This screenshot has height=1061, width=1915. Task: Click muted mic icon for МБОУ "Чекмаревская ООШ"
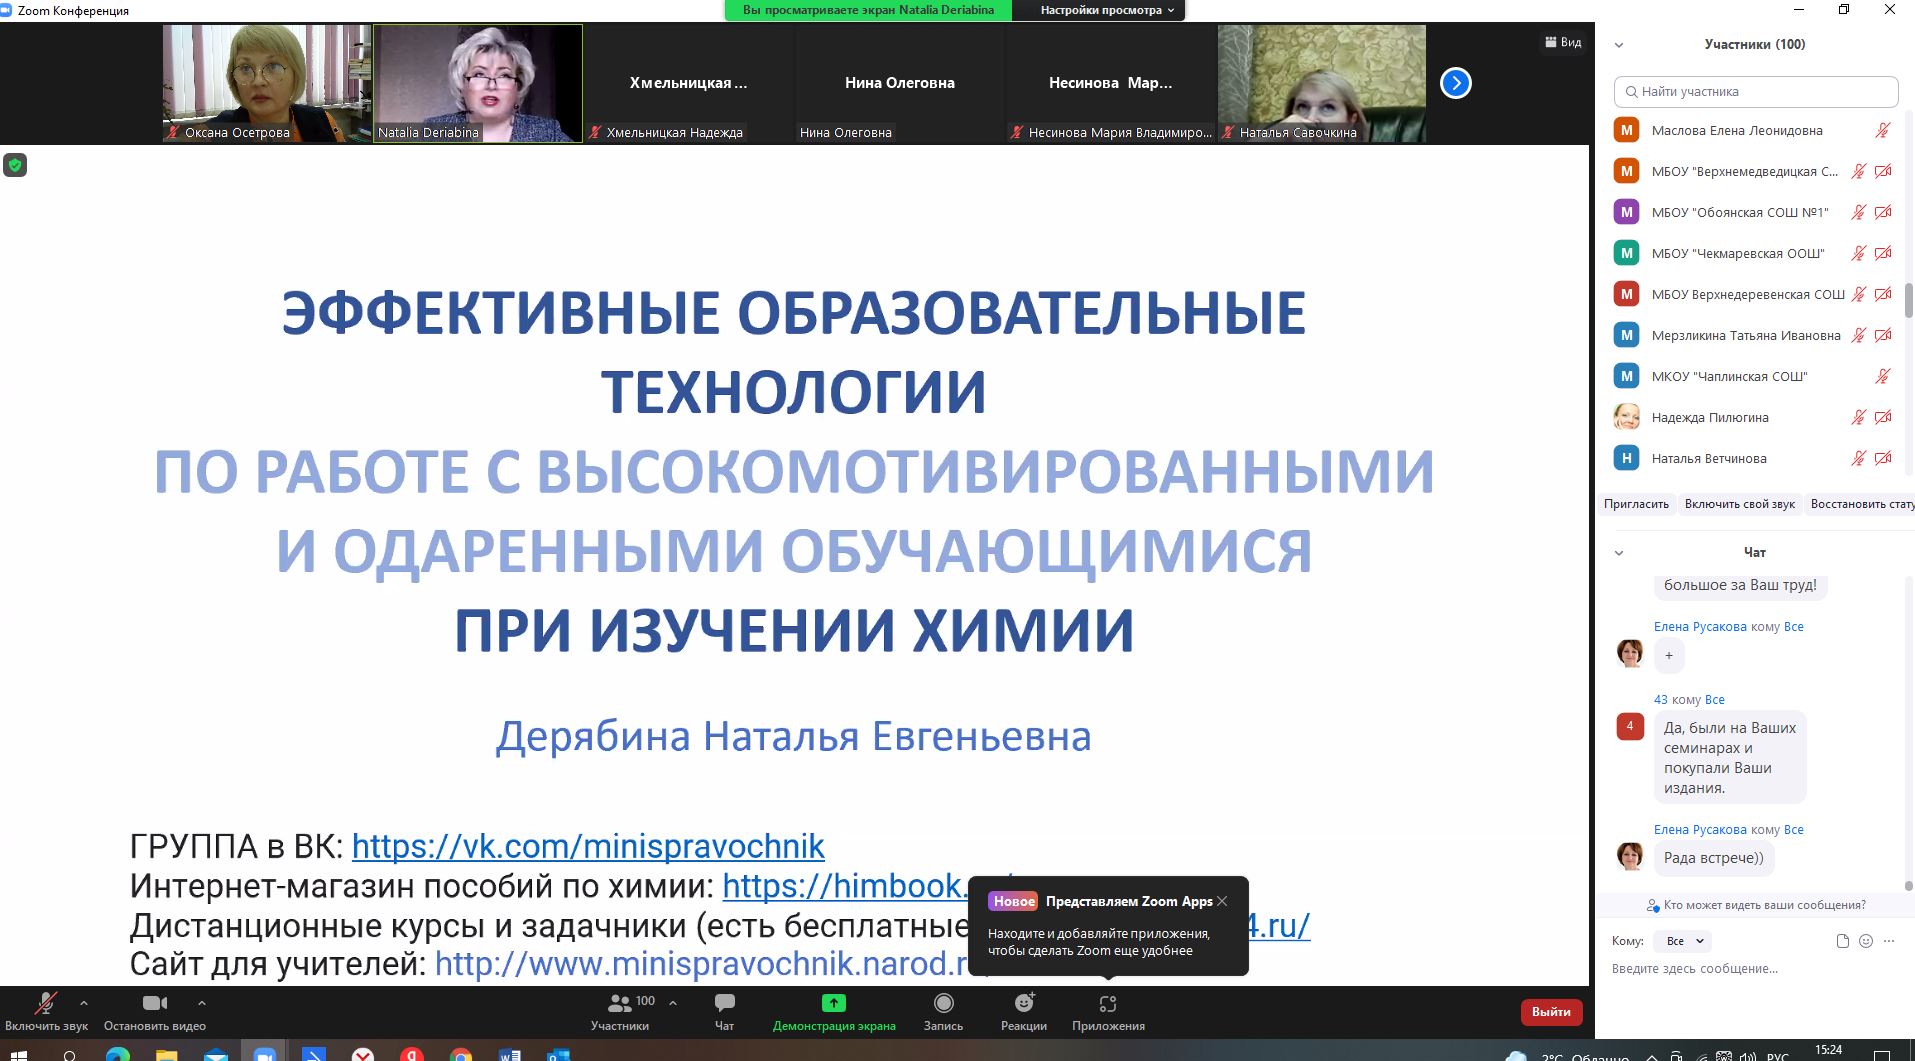click(1858, 253)
